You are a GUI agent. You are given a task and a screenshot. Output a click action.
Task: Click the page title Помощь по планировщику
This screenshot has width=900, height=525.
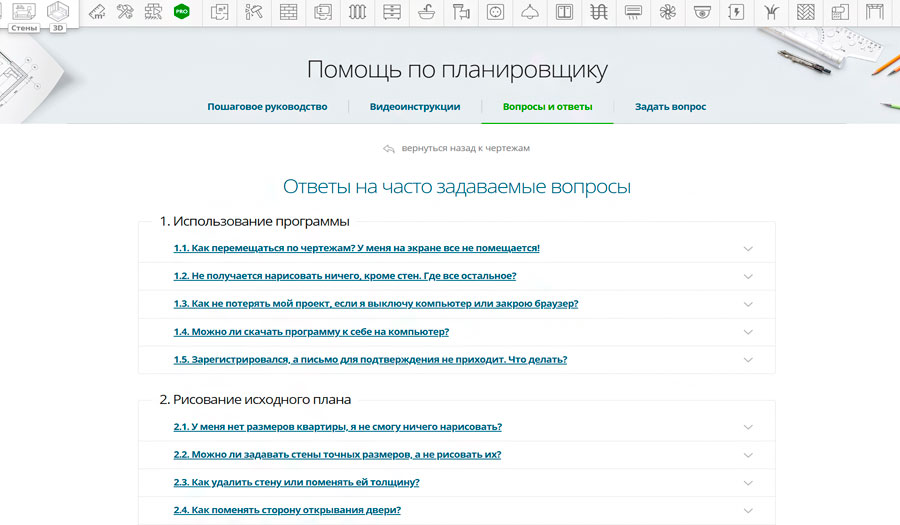(x=457, y=70)
